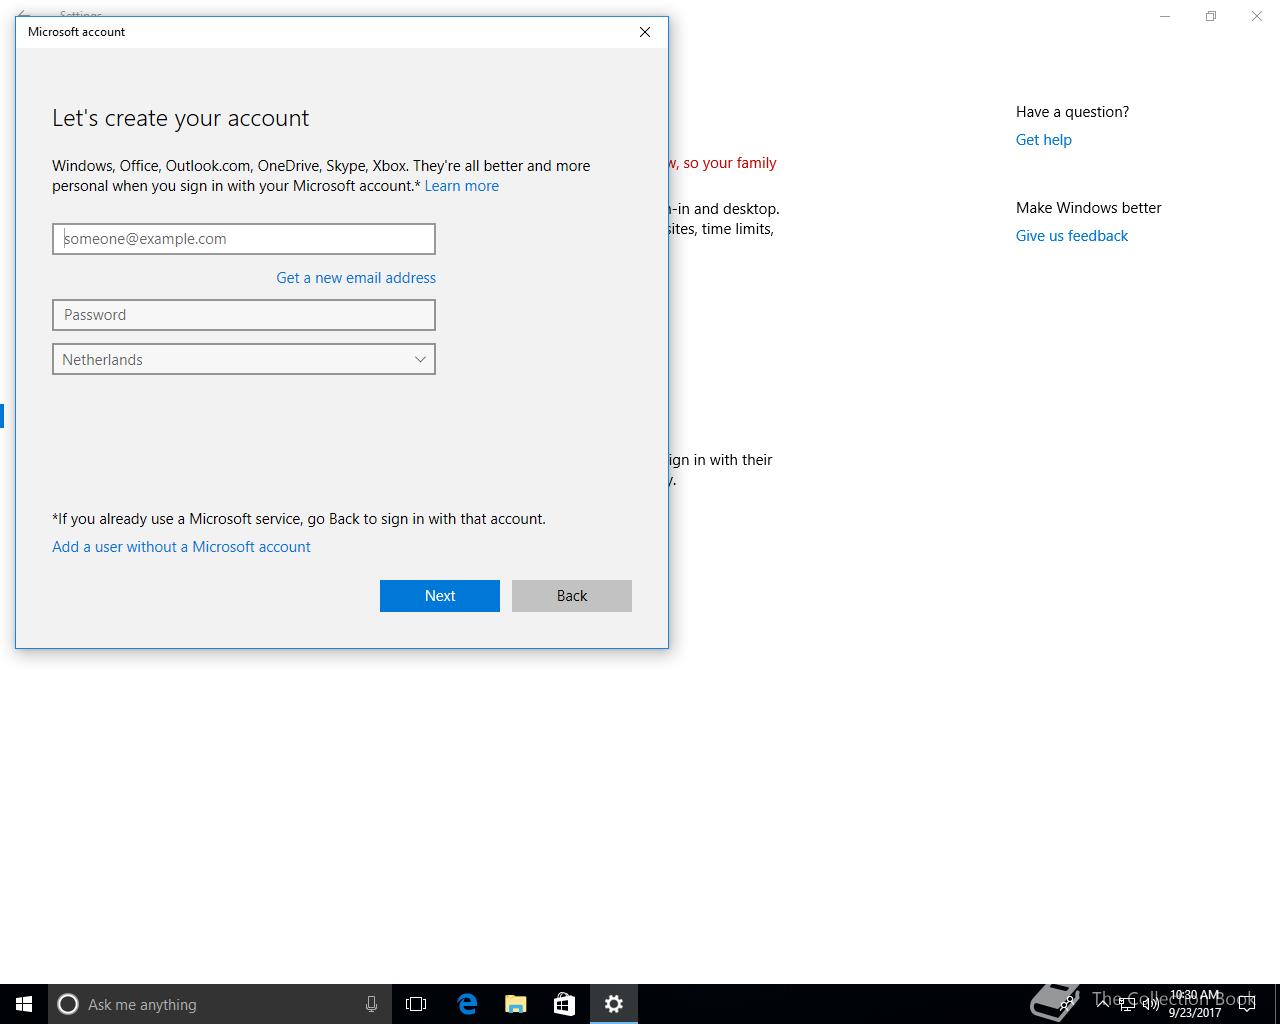Open Task View in the taskbar
This screenshot has height=1024, width=1280.
[x=416, y=1004]
